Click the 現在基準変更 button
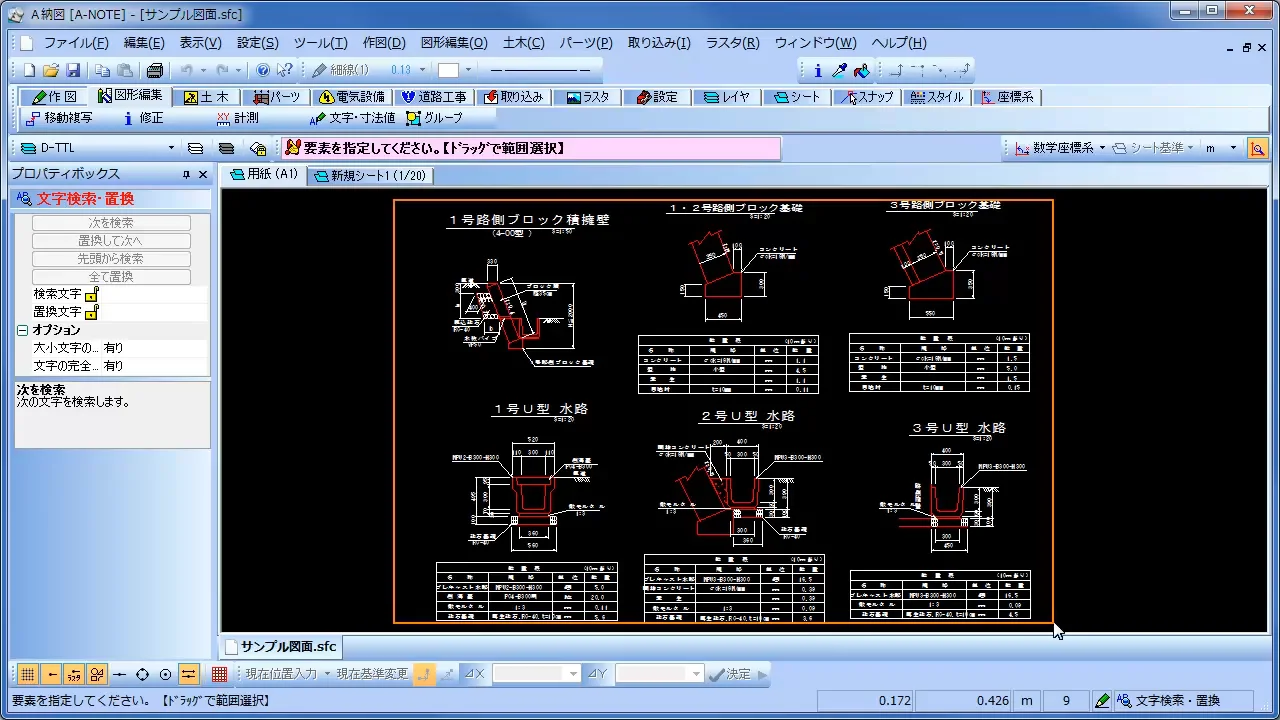The height and width of the screenshot is (720, 1280). [371, 674]
